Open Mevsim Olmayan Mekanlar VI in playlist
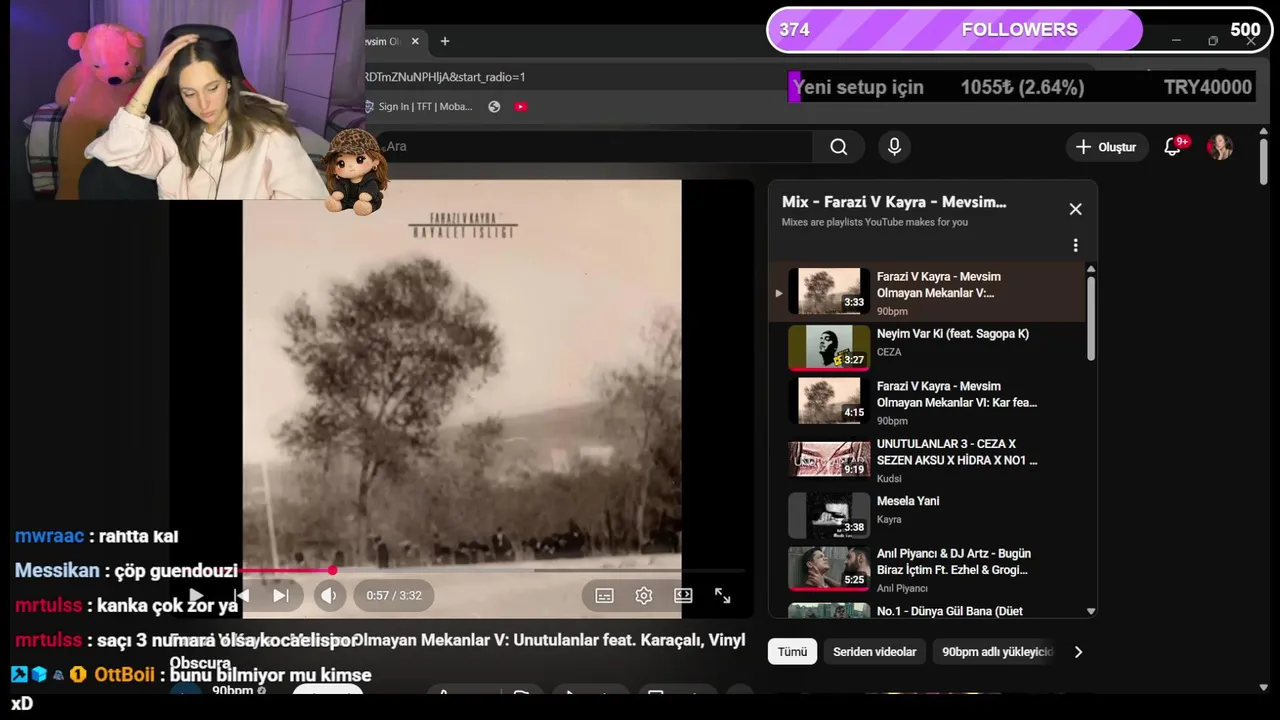 [x=927, y=401]
